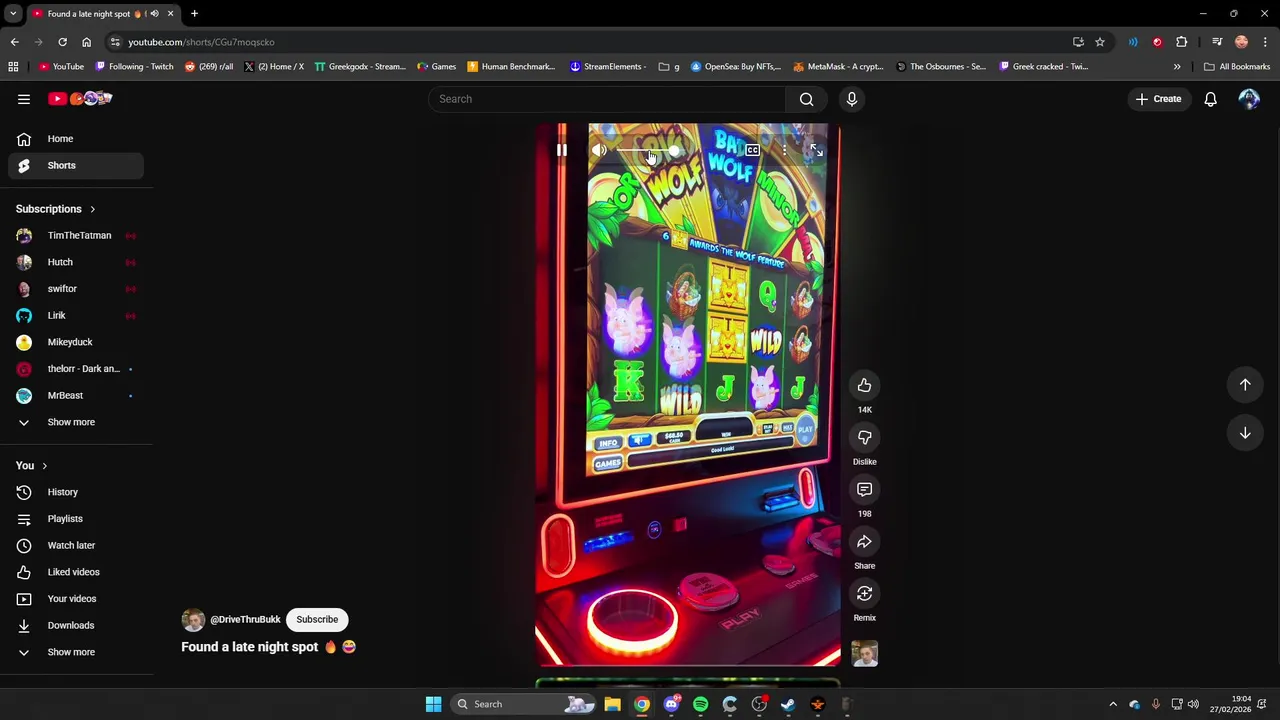Open the @DriveThruBukk avatar
Image resolution: width=1280 pixels, height=720 pixels.
(193, 619)
